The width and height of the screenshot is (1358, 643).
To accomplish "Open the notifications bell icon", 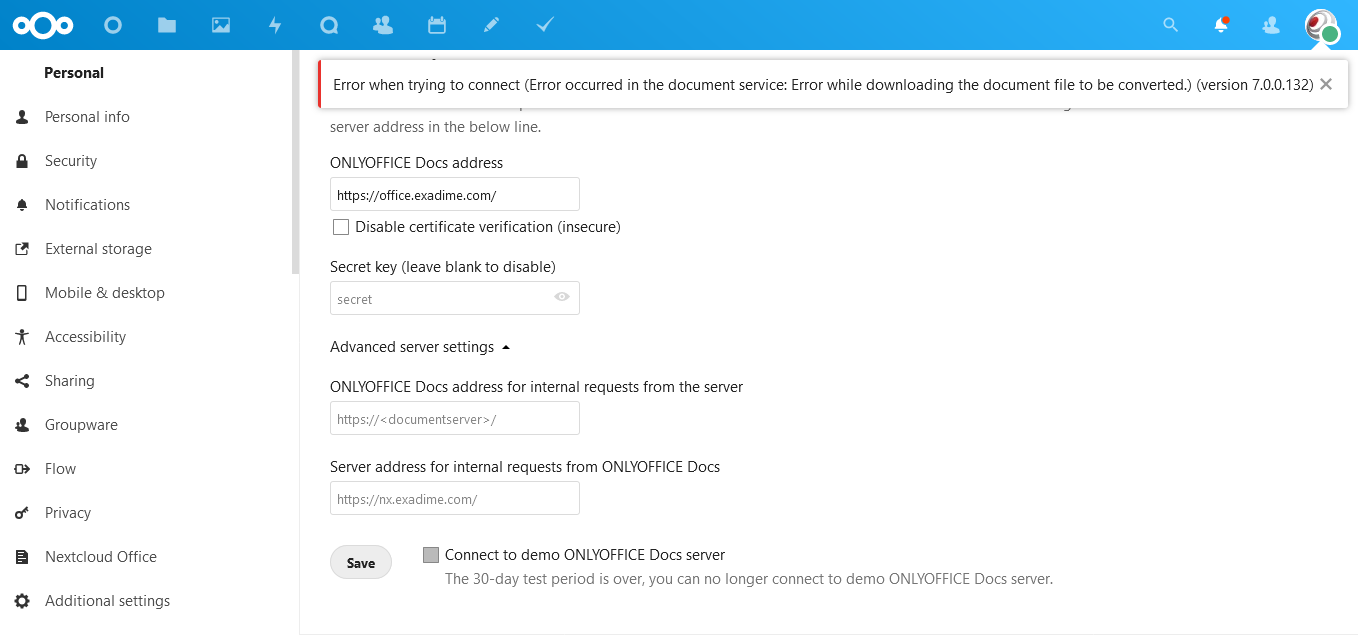I will pyautogui.click(x=1221, y=25).
